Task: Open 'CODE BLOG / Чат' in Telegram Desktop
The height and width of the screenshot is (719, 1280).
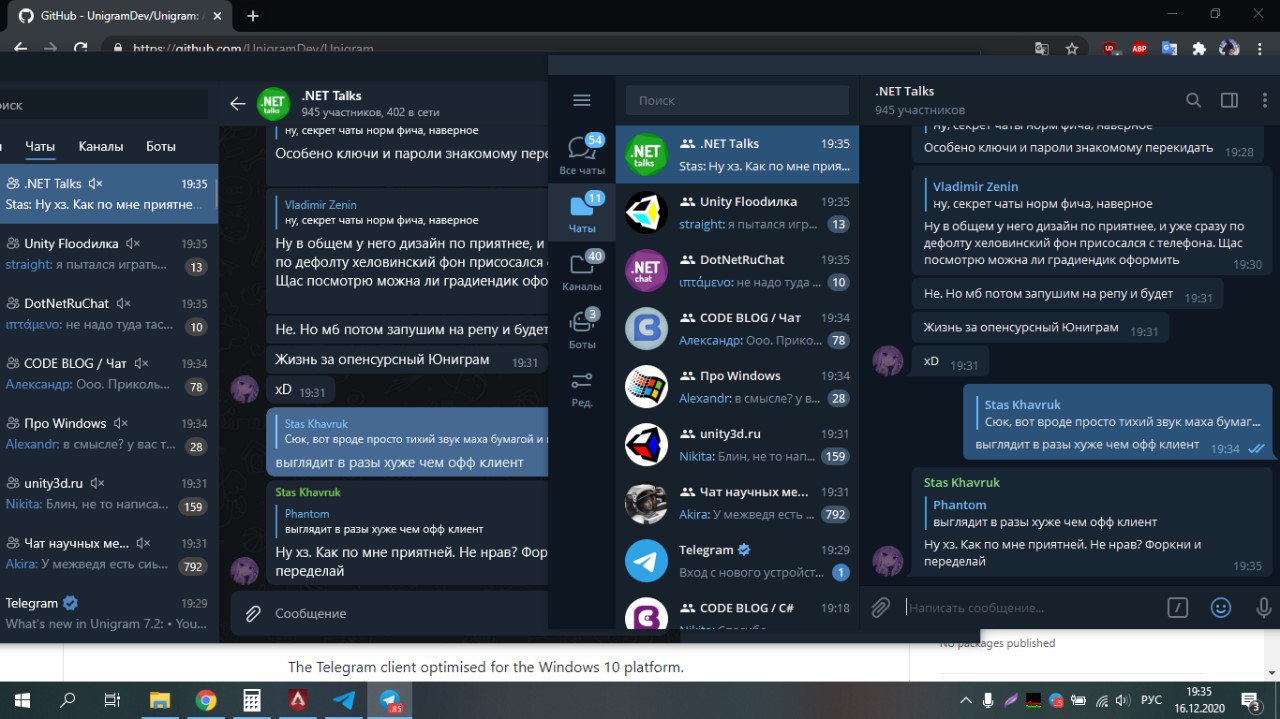Action: [x=737, y=328]
